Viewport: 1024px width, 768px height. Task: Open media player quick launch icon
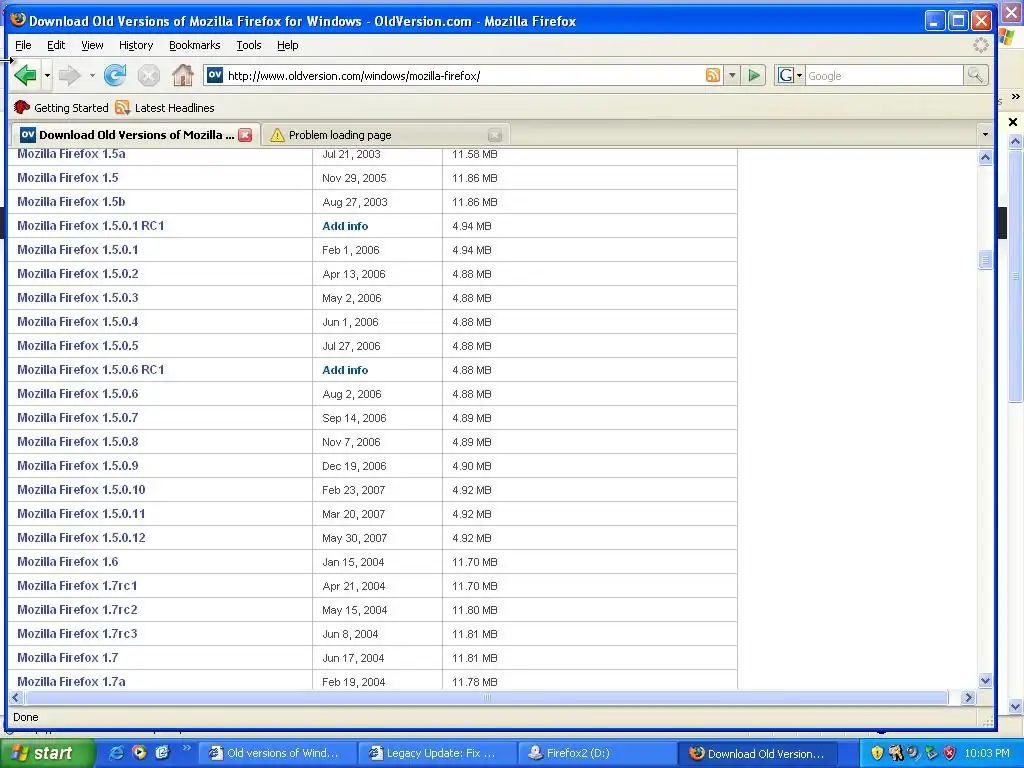(x=139, y=753)
